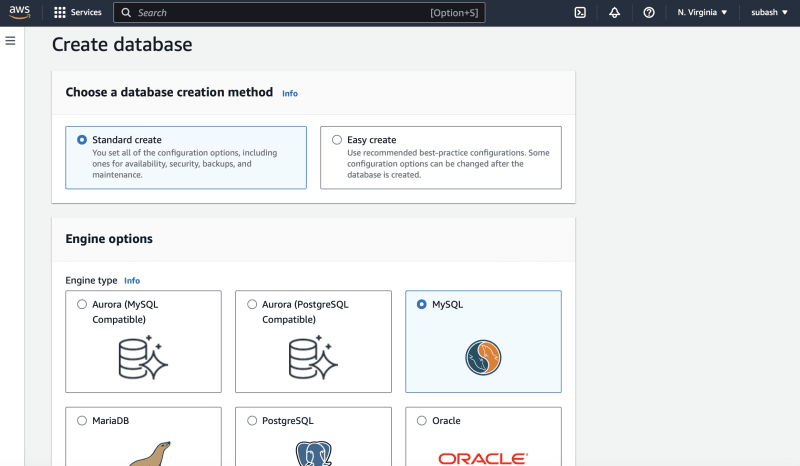Choose Aurora (MySQL Compatible) engine radio
Image resolution: width=800 pixels, height=466 pixels.
(x=82, y=304)
